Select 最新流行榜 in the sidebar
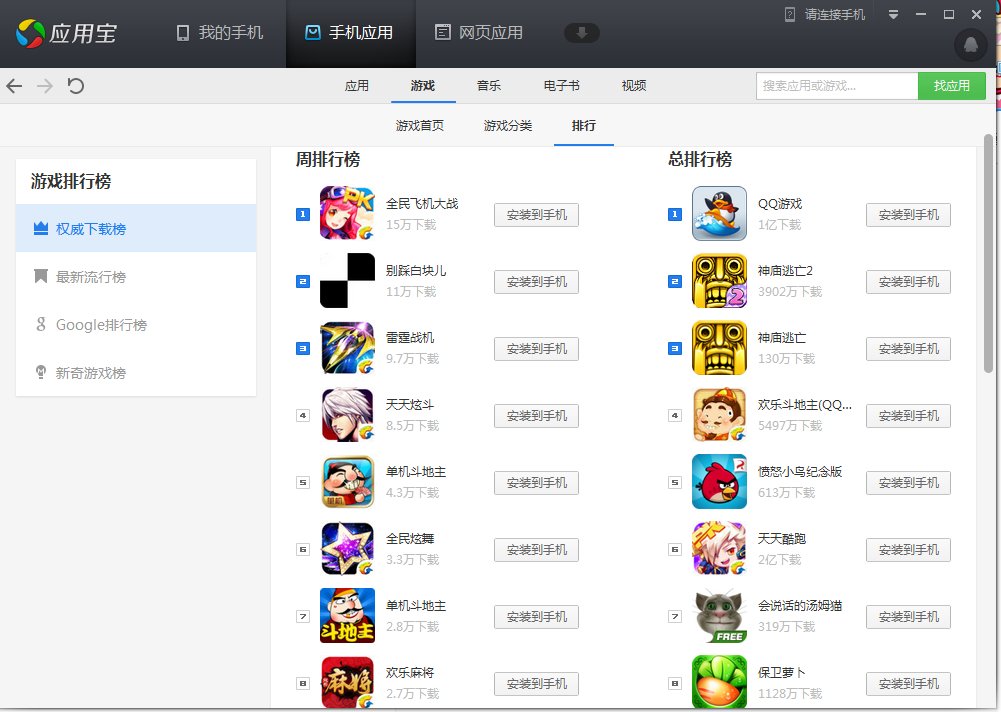Screen dimensions: 1001x712 point(90,277)
